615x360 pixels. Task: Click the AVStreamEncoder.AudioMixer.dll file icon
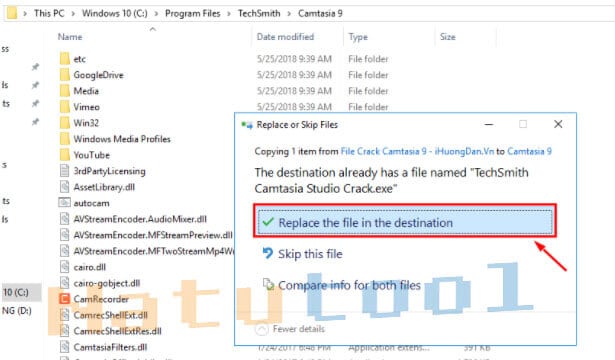(64, 219)
